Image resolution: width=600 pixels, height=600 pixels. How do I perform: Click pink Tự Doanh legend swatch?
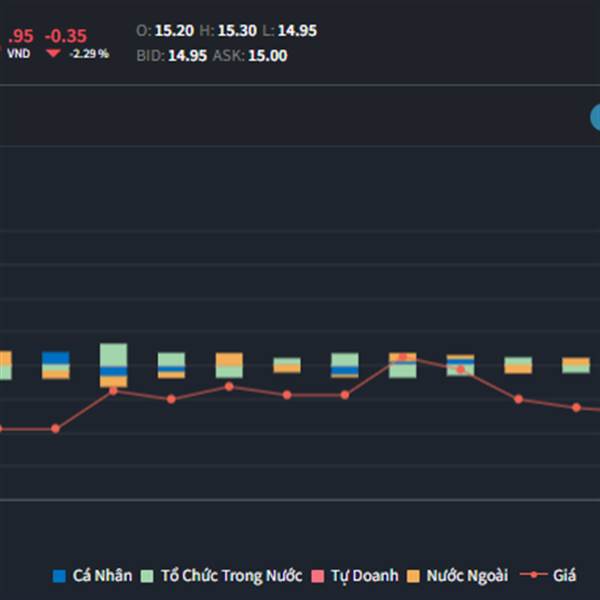[318, 576]
